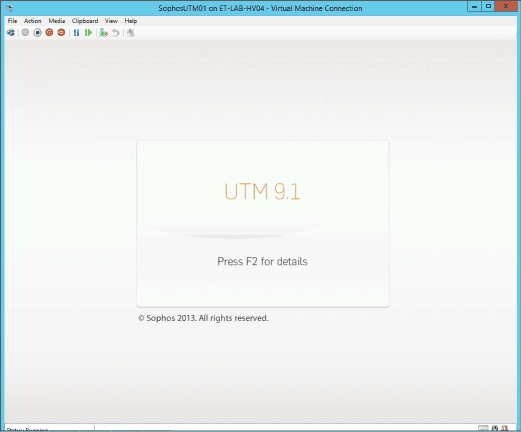The height and width of the screenshot is (432, 521).
Task: Close the Virtual Machine Connection window
Action: [506, 6]
